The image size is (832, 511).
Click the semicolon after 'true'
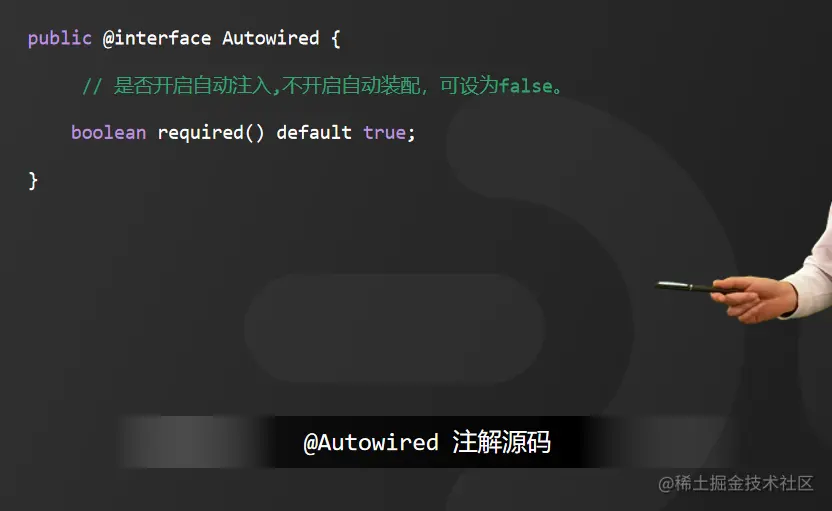(411, 134)
